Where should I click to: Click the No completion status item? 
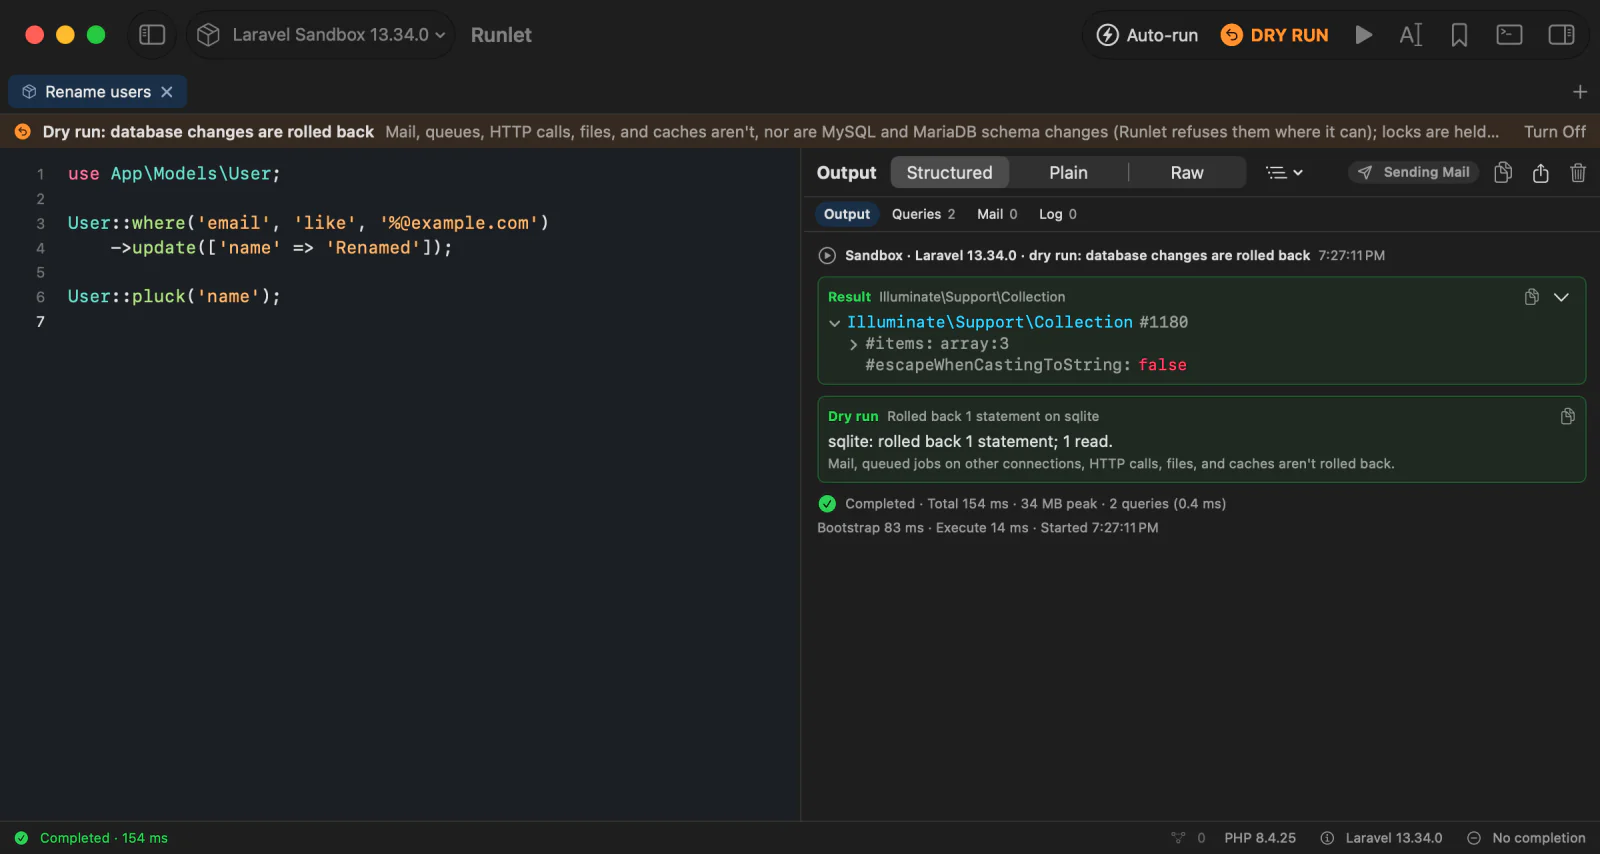pyautogui.click(x=1526, y=838)
